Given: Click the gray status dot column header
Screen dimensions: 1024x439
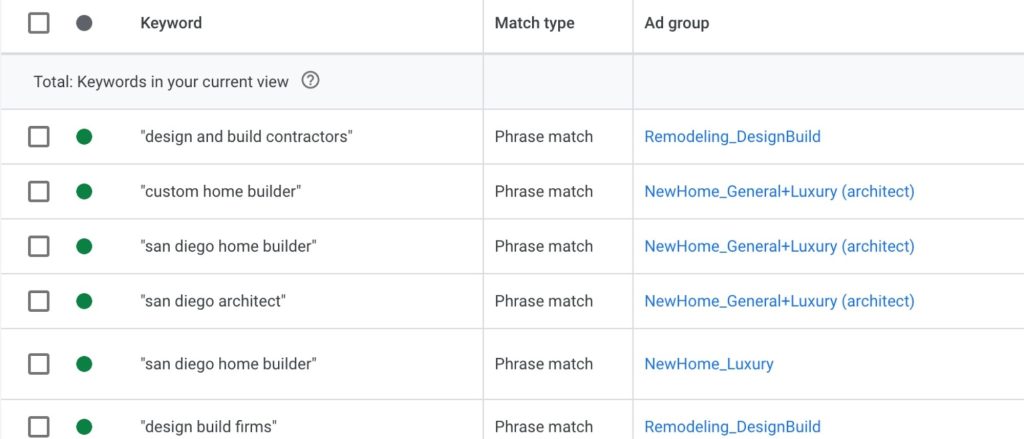Looking at the screenshot, I should 84,23.
